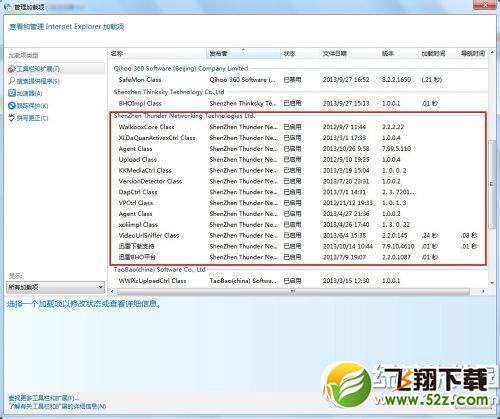This screenshot has height=419, width=500.
Task: Click load time .24 秒 of VideoUrlSniffer
Action: click(x=430, y=236)
